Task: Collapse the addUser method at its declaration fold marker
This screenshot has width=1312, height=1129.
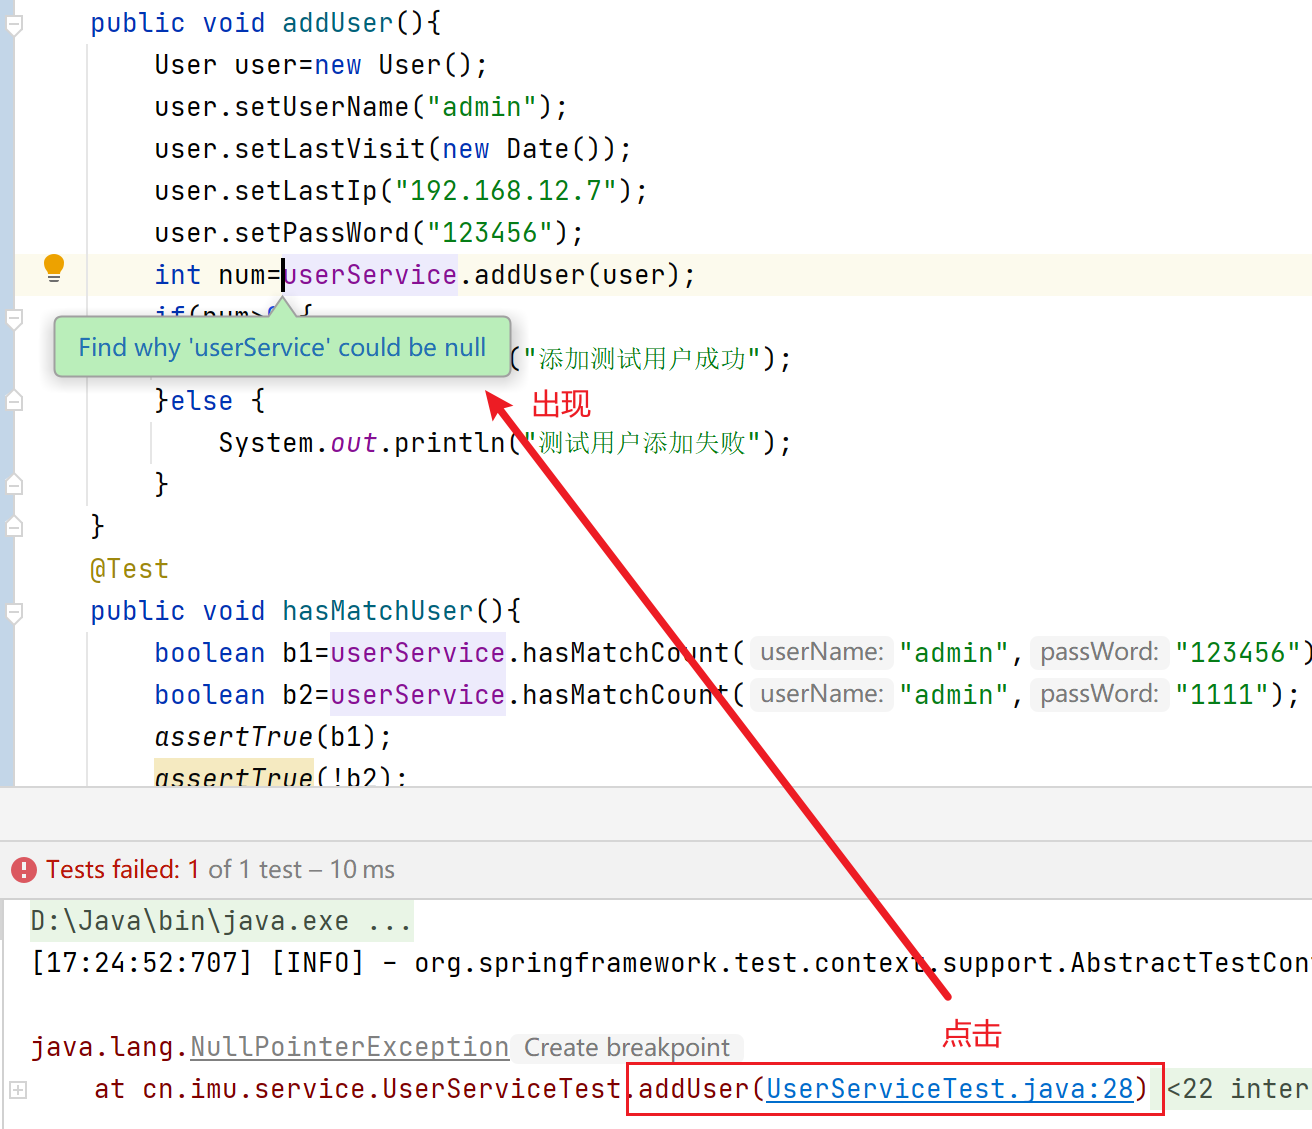Action: 14,24
